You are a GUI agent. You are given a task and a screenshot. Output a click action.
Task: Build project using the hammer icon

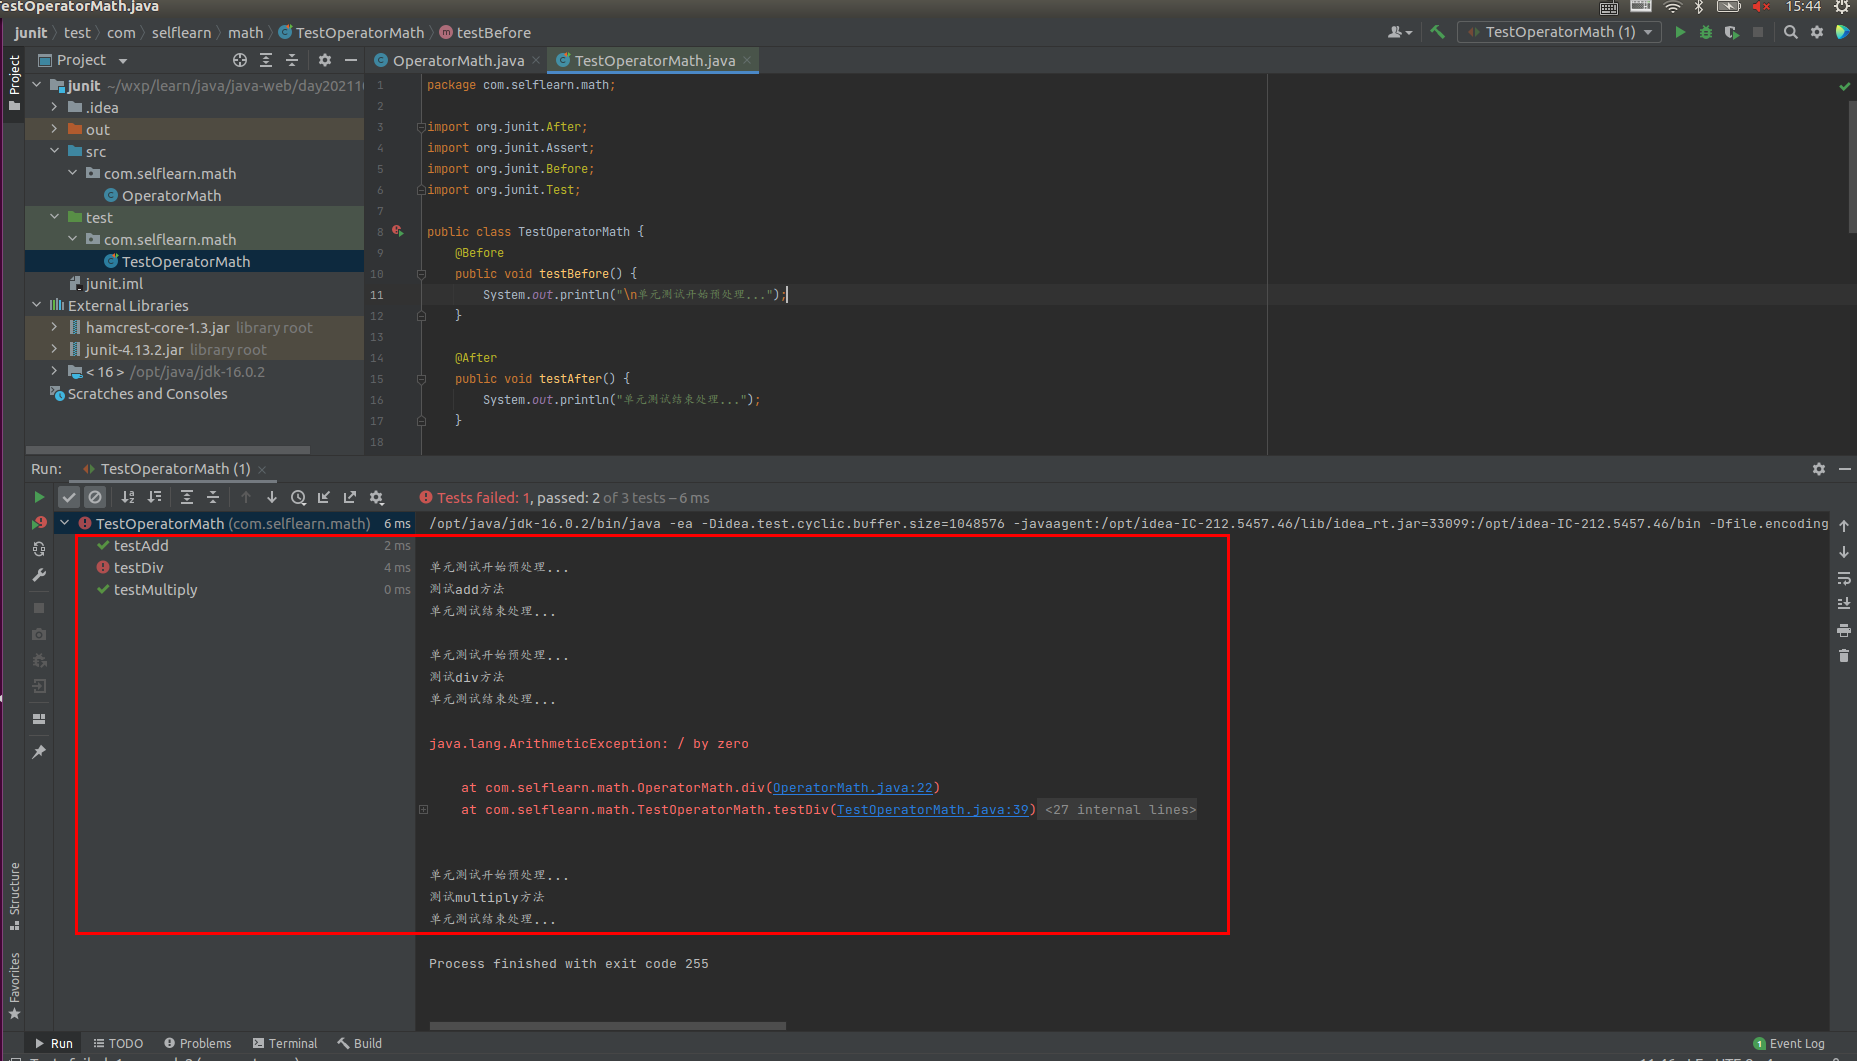tap(1437, 32)
